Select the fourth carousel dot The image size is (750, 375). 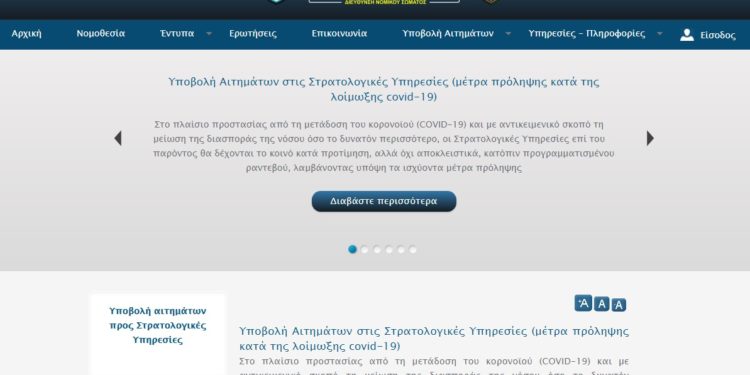click(x=389, y=249)
